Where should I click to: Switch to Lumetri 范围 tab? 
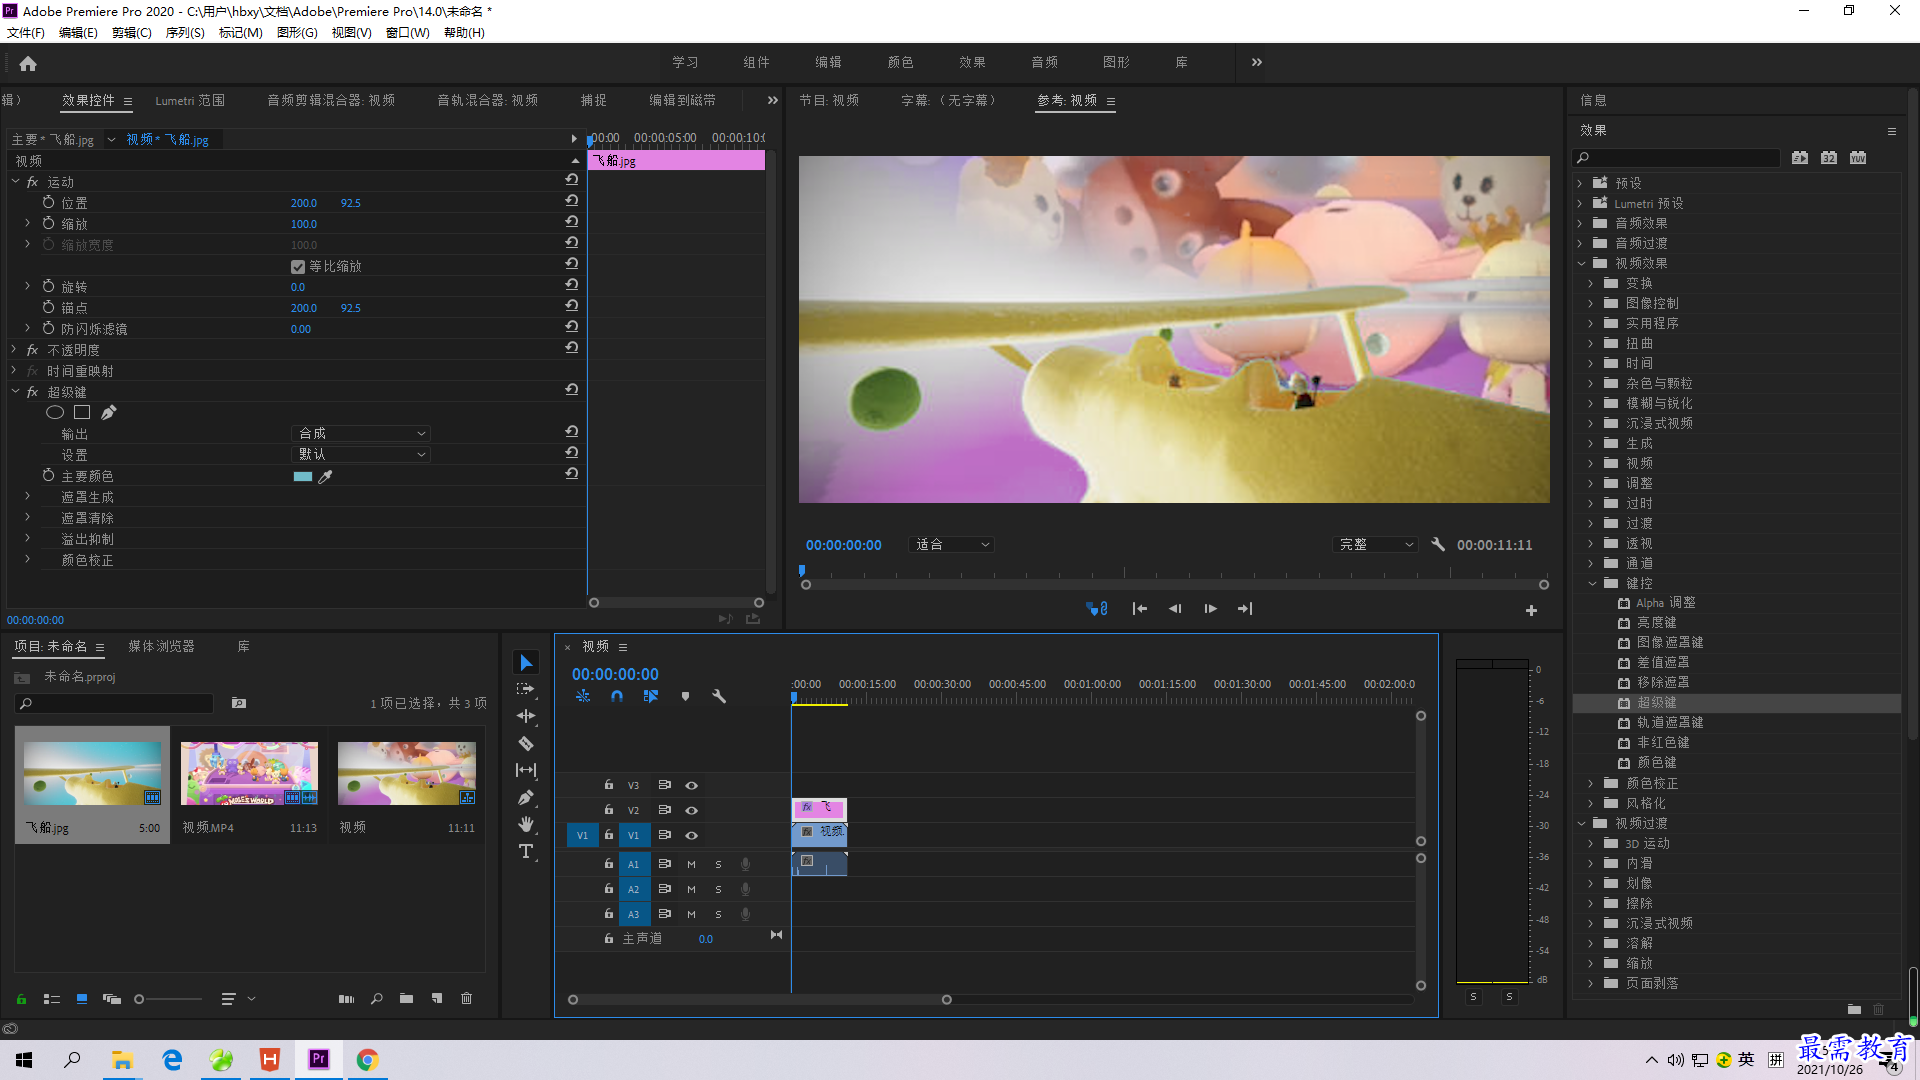(190, 100)
